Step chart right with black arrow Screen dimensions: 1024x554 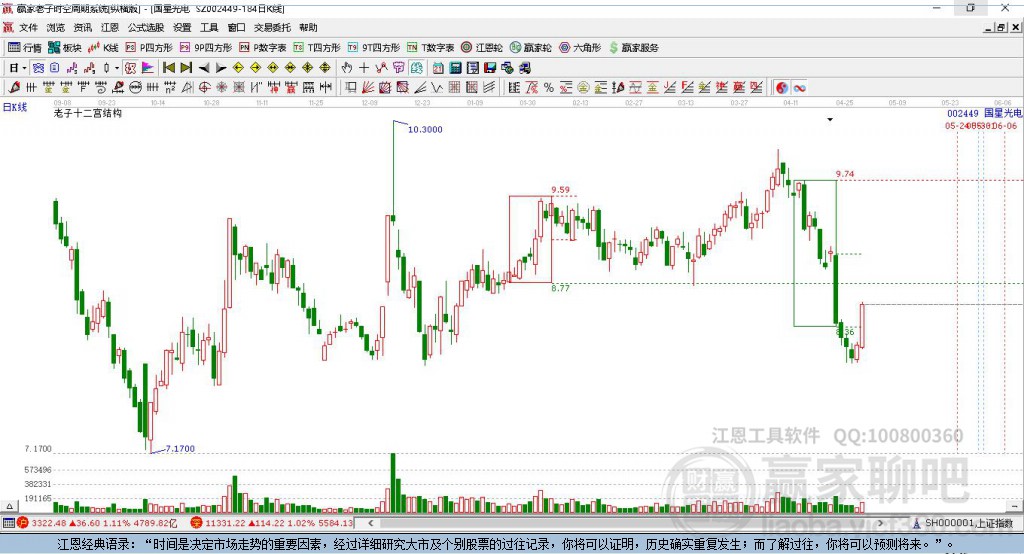[221, 68]
